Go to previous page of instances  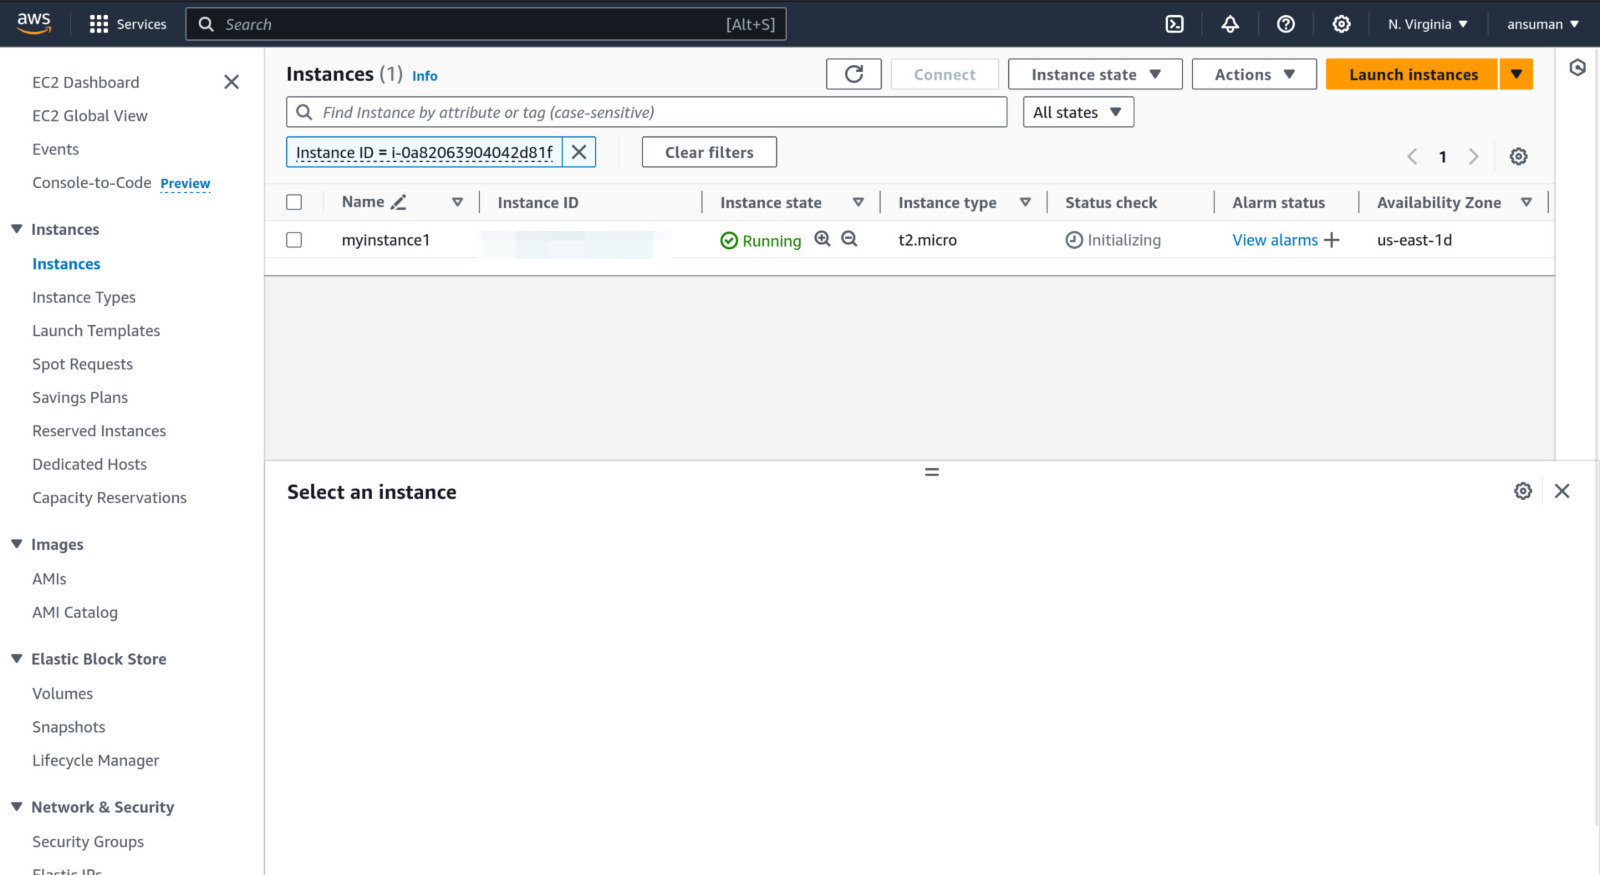click(x=1412, y=156)
